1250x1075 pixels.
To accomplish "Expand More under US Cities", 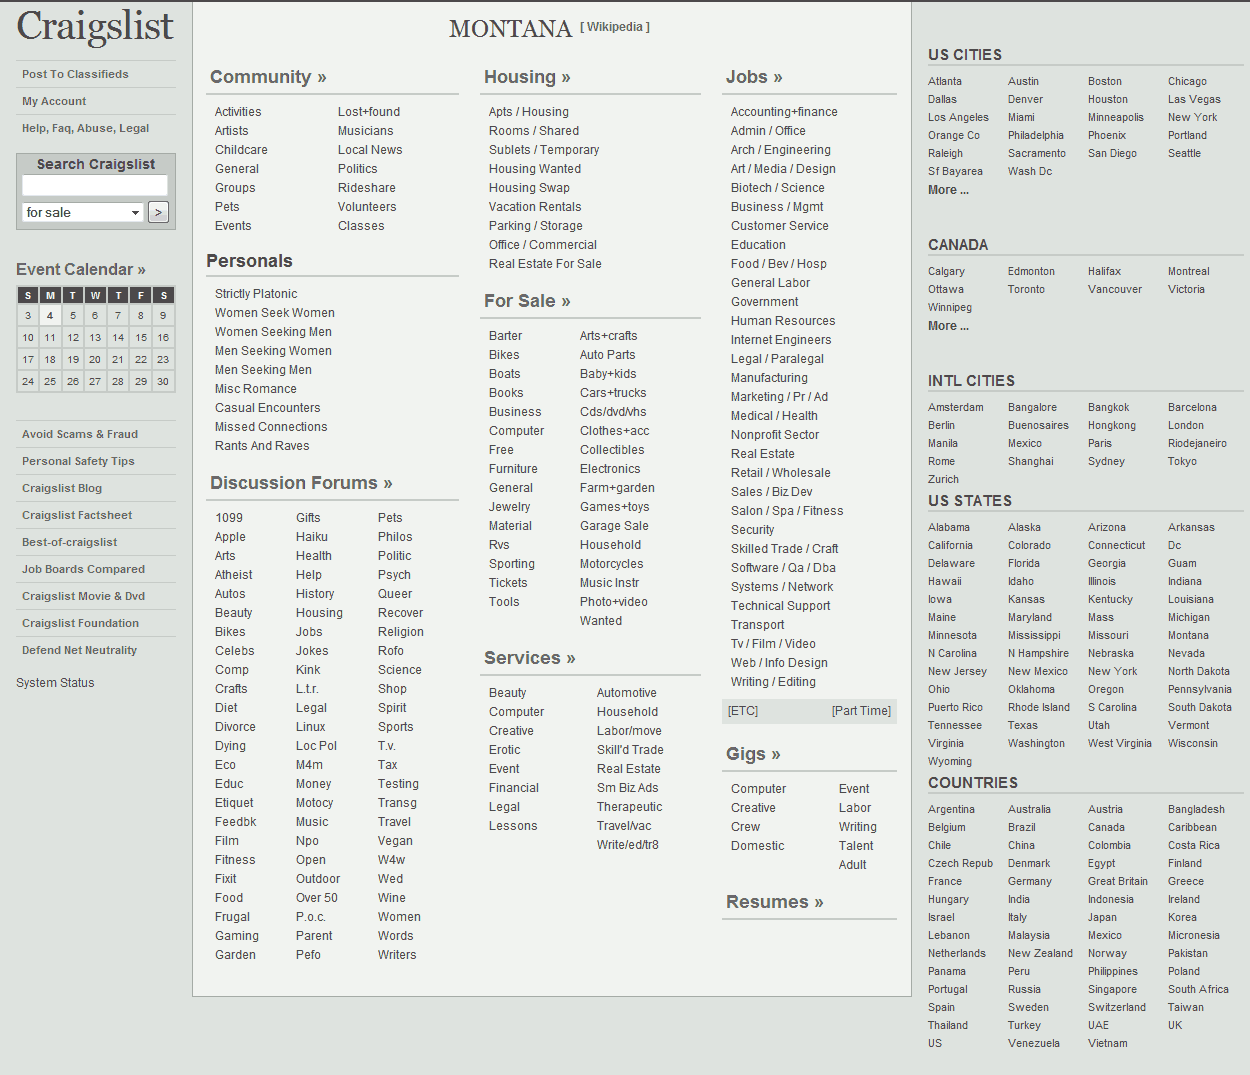I will coord(948,190).
